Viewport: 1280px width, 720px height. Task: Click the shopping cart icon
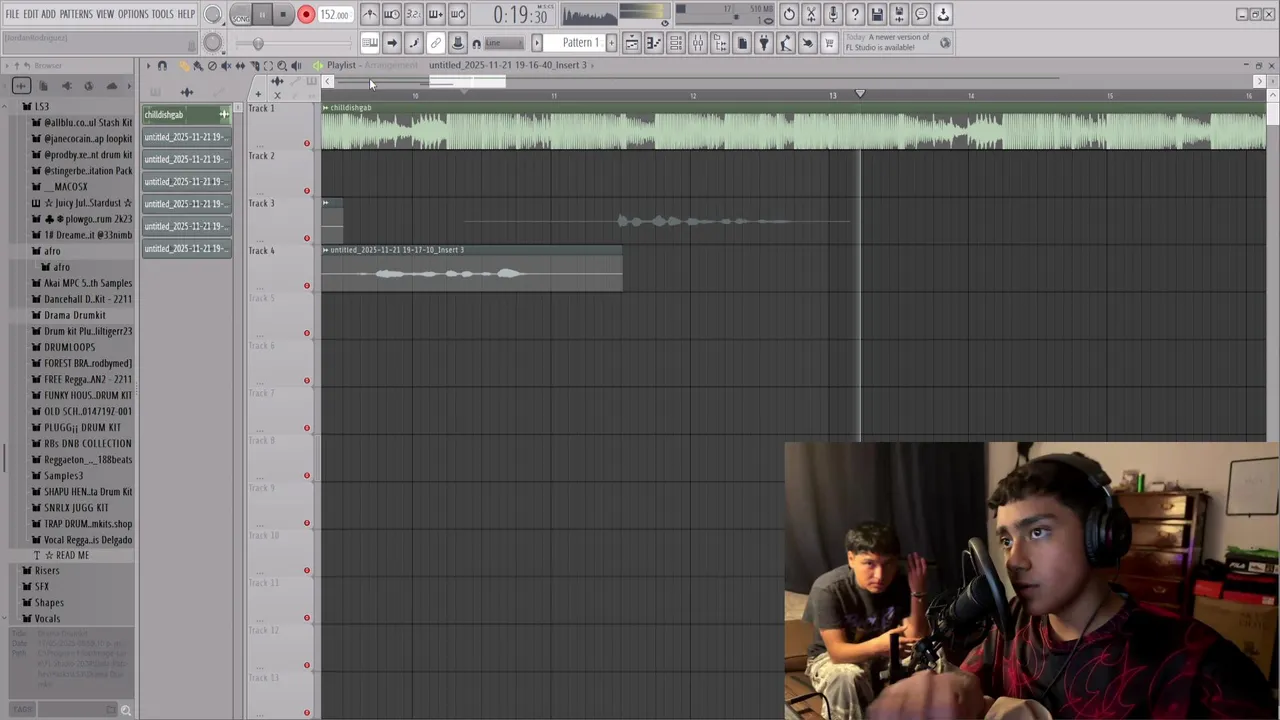830,43
